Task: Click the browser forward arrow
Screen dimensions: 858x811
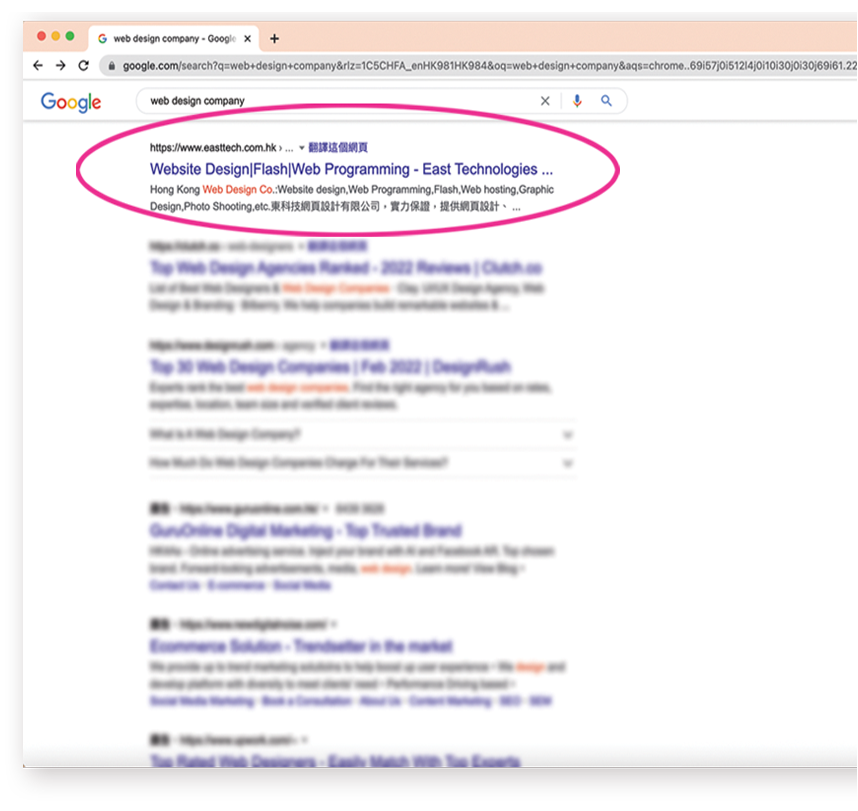Action: click(x=61, y=66)
